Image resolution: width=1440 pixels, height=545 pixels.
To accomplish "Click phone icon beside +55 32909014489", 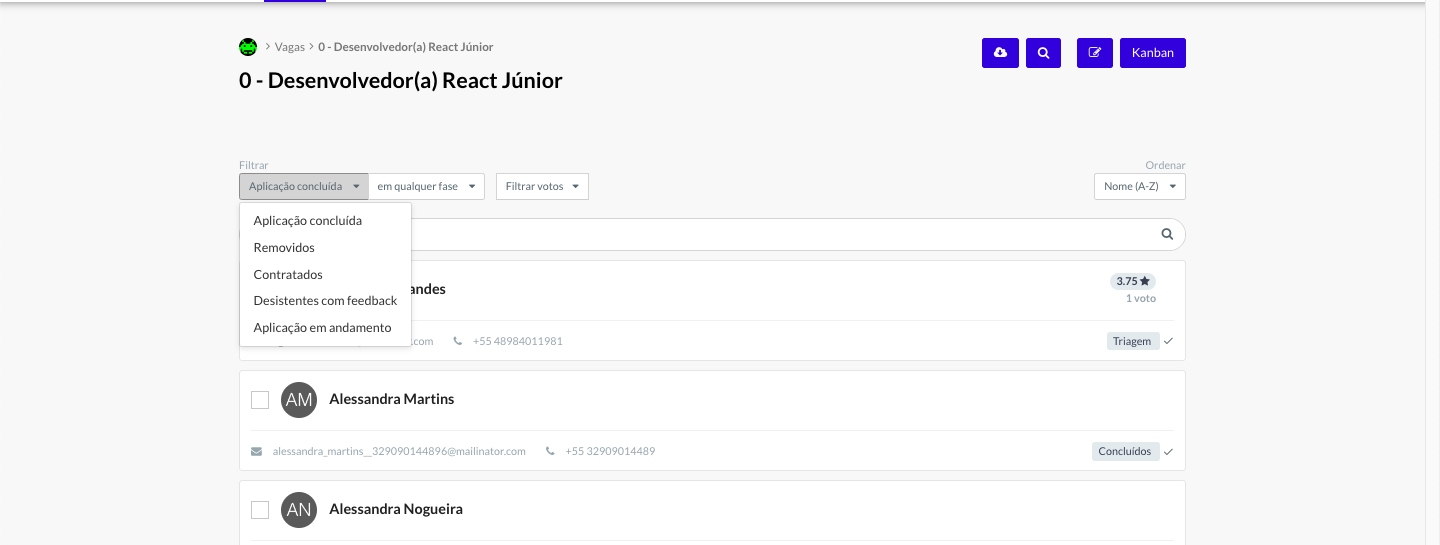I will click(x=550, y=451).
